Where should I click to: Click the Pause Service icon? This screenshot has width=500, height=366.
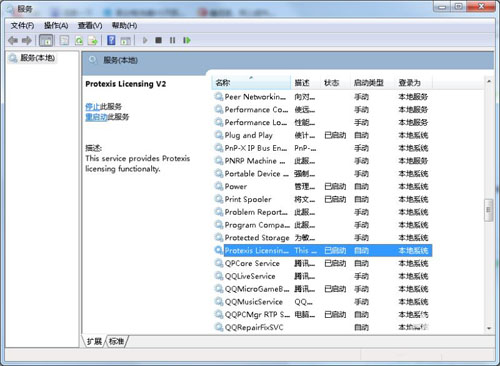coord(172,41)
